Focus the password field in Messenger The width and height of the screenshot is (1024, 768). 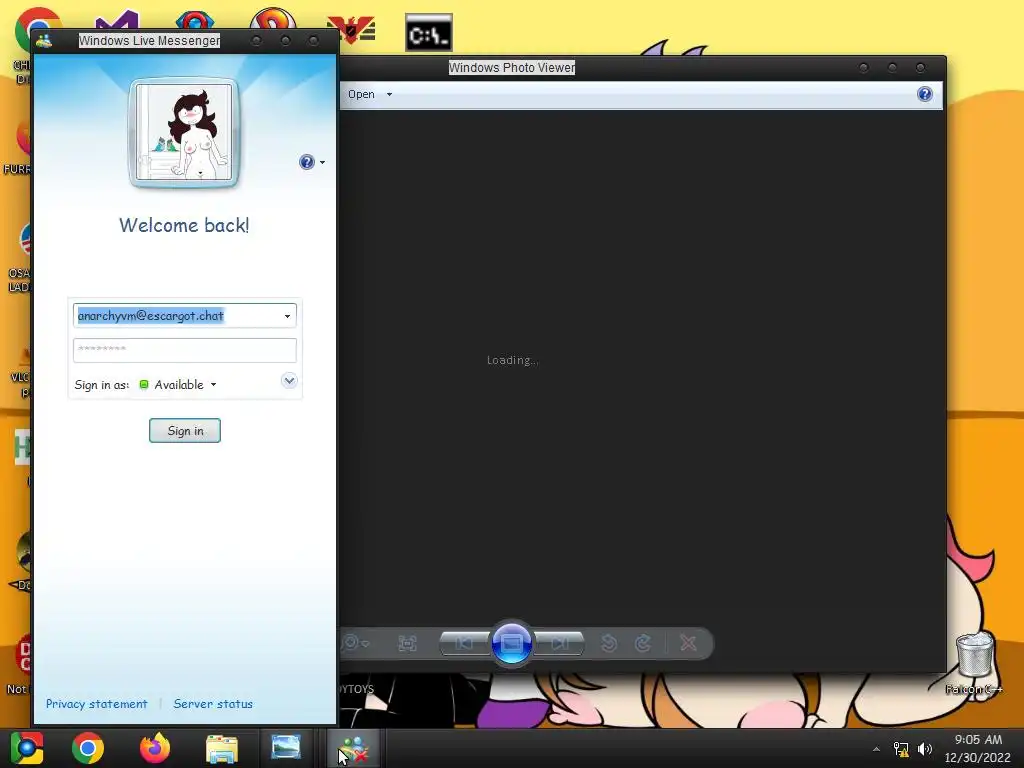[185, 350]
